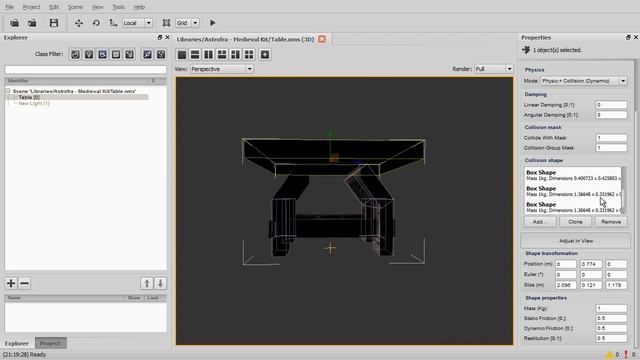
Task: Click the Remove collision shape button
Action: coord(611,222)
